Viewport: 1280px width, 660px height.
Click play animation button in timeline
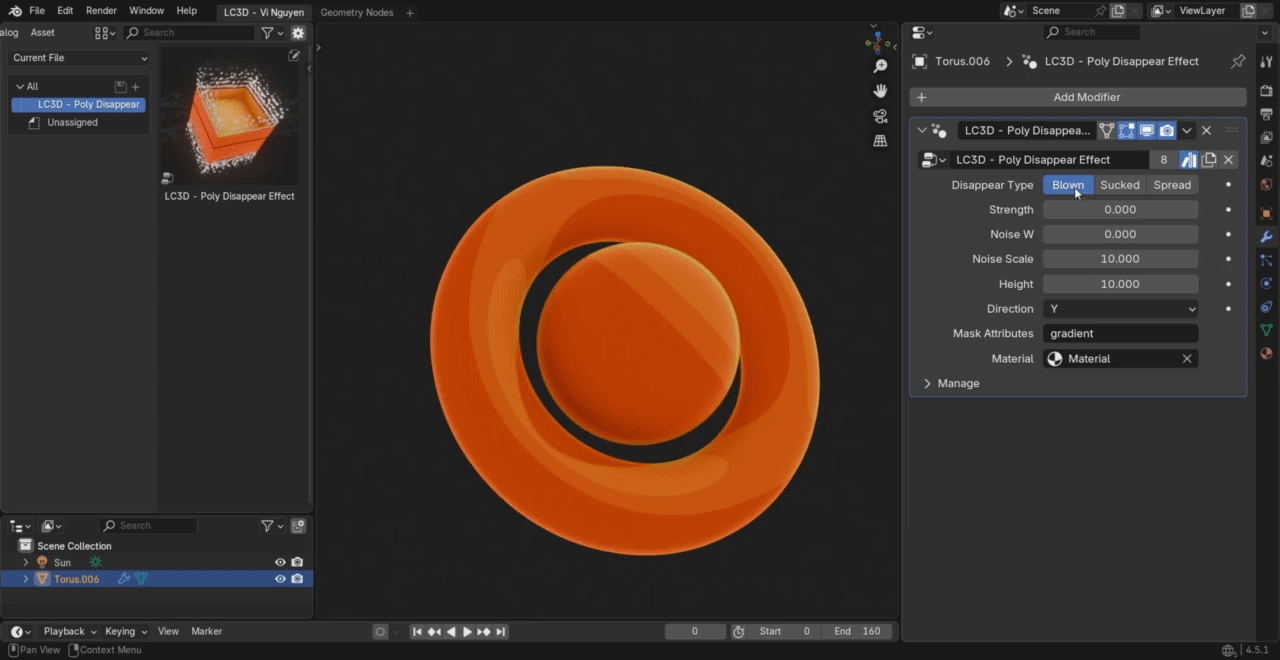click(467, 632)
